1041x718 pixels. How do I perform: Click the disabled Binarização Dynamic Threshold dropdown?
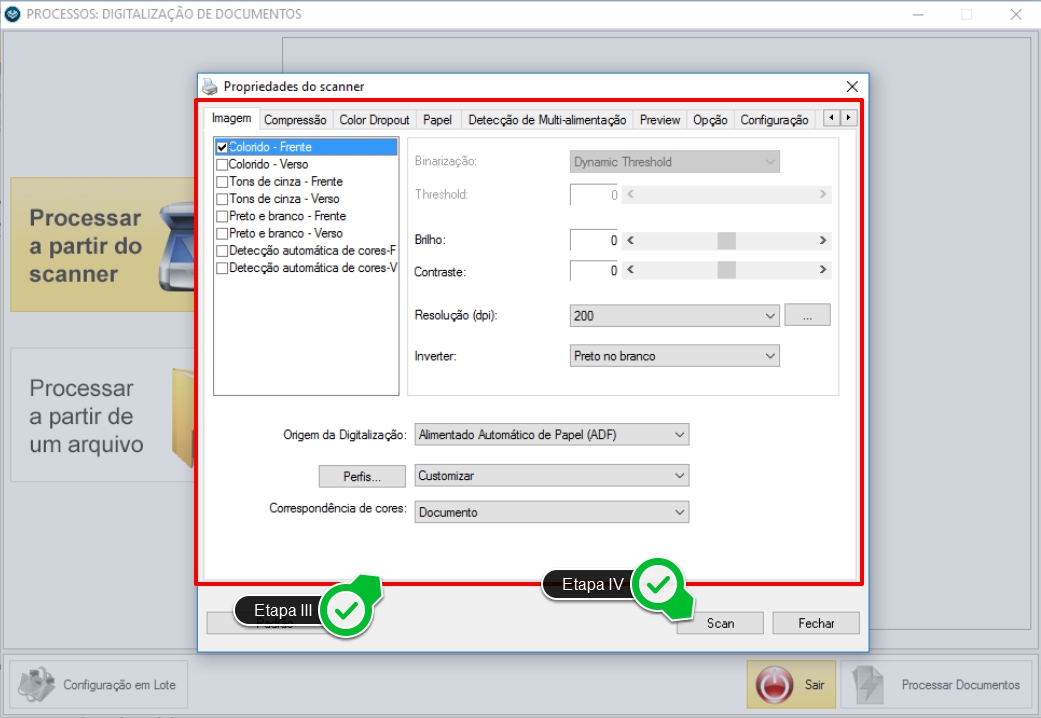[x=675, y=162]
